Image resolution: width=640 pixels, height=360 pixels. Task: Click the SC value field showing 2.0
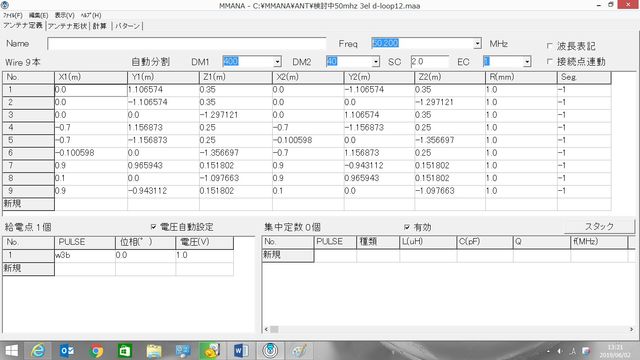click(x=429, y=62)
